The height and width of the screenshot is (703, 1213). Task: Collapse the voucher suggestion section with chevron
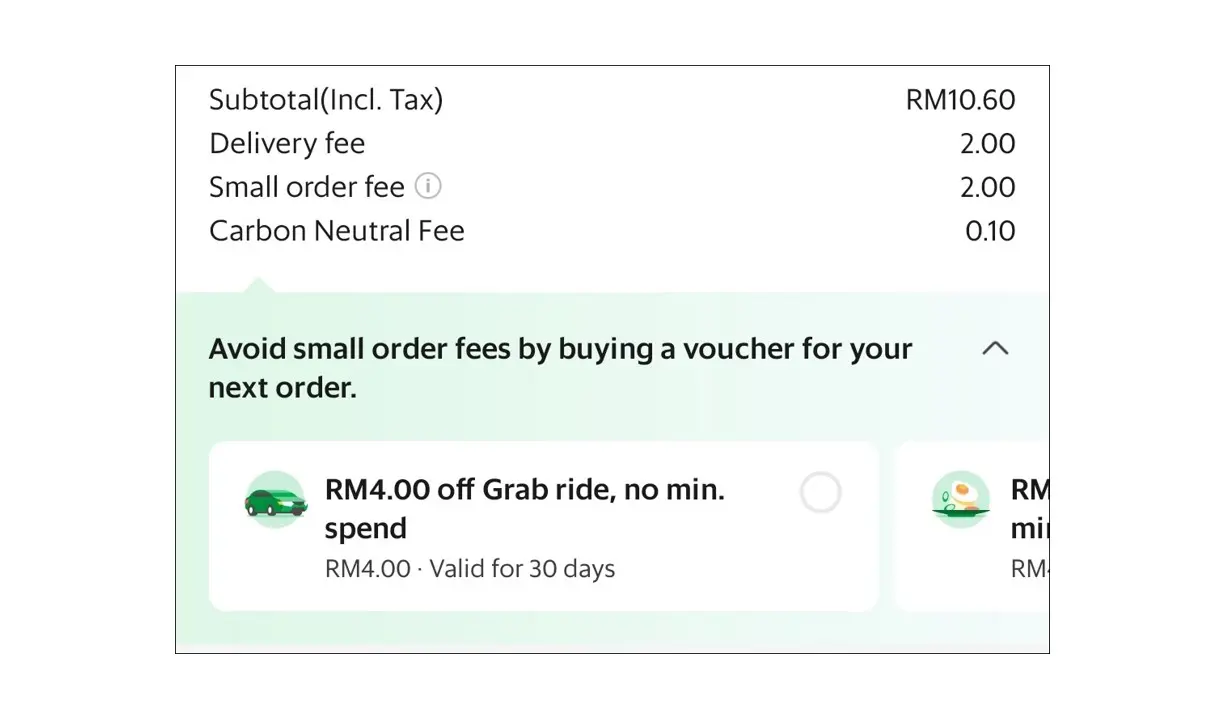coord(995,348)
